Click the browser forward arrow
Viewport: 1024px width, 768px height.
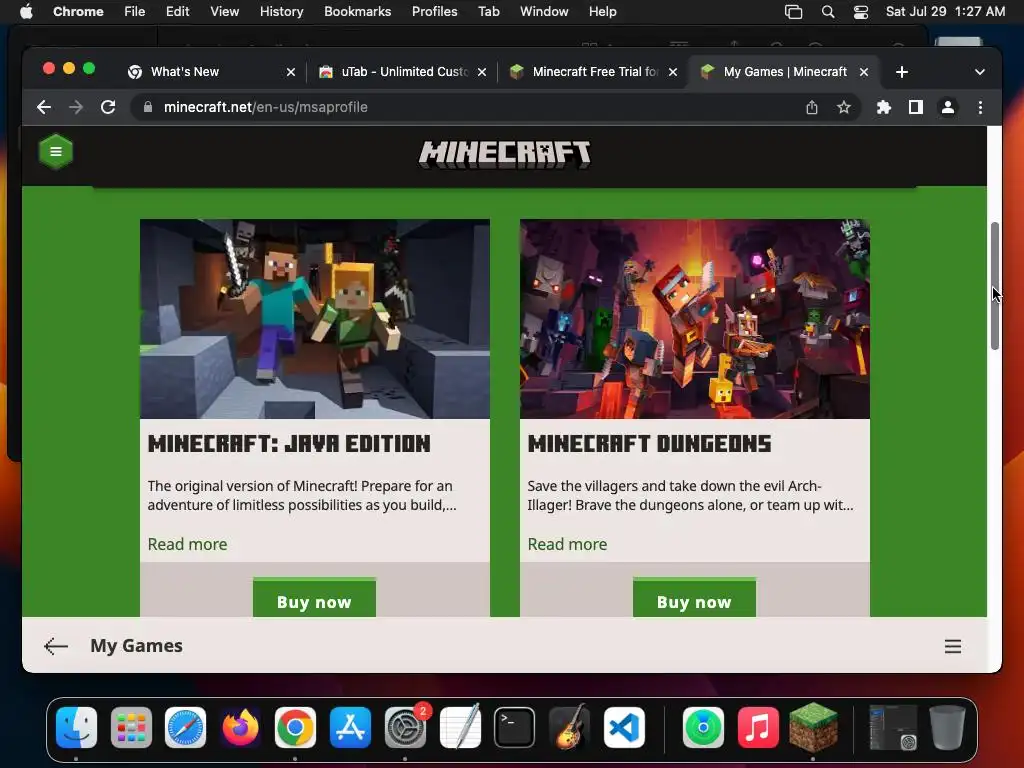(76, 107)
